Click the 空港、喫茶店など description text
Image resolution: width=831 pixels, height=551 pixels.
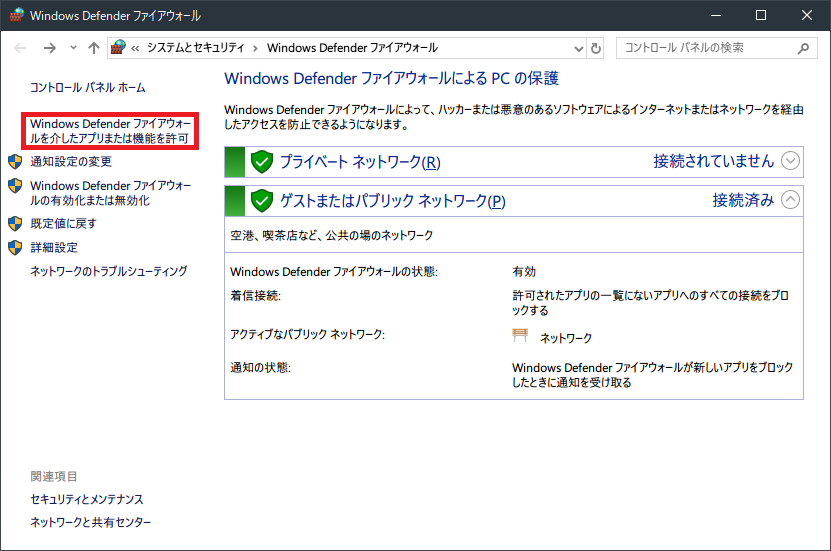(332, 235)
